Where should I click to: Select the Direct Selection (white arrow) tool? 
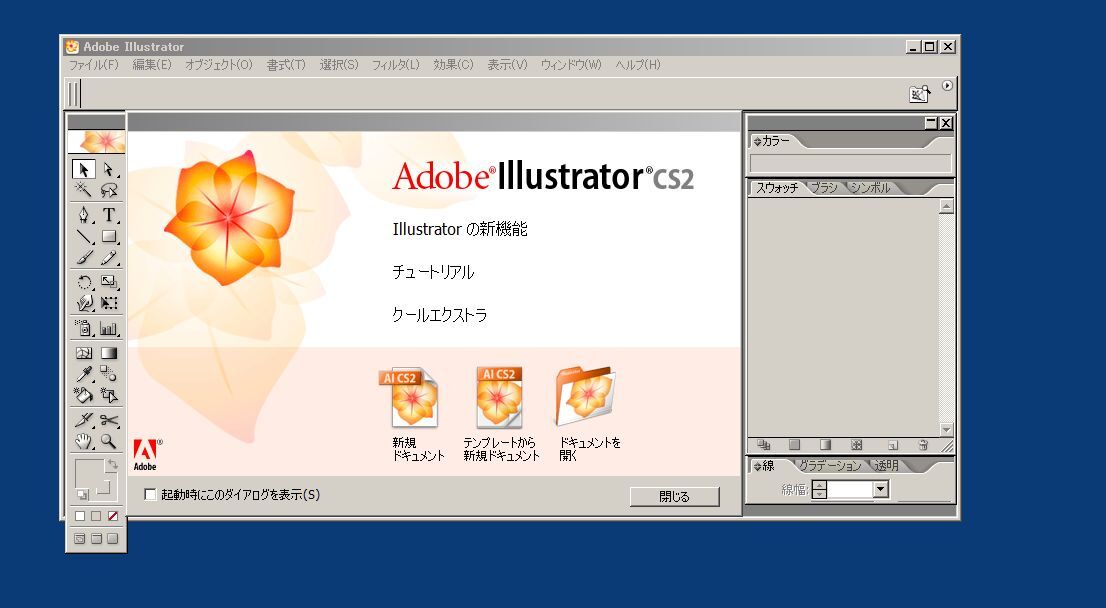coord(109,169)
